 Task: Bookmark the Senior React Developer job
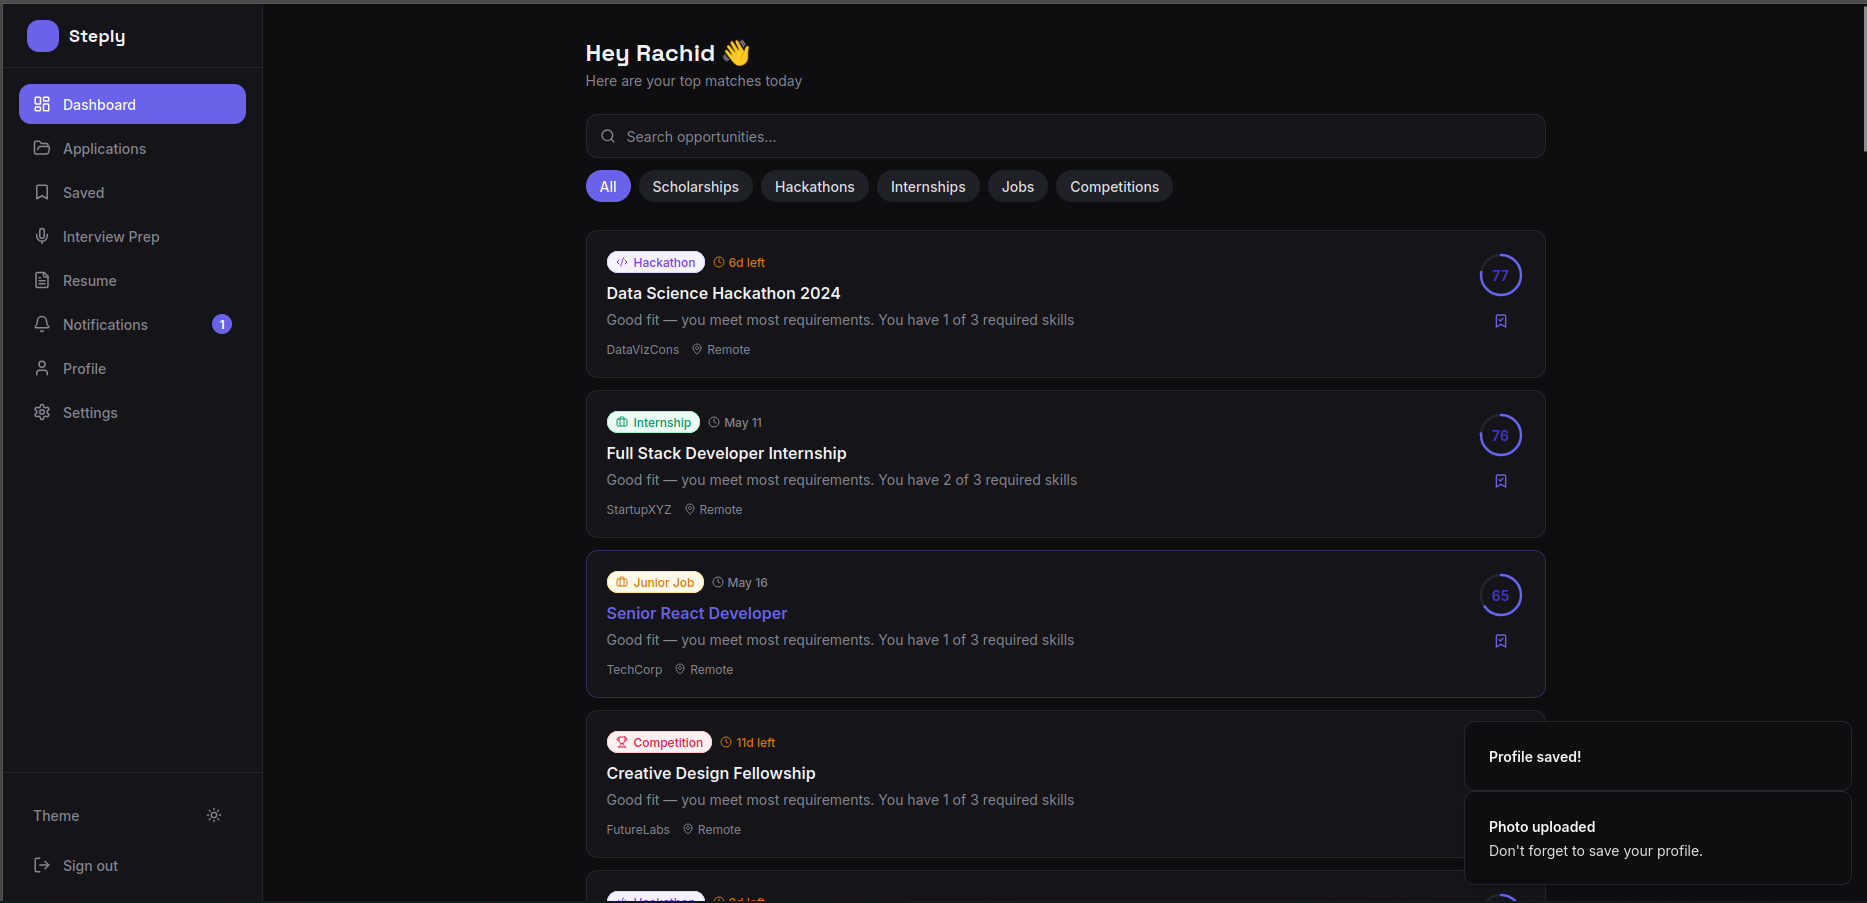click(1500, 641)
